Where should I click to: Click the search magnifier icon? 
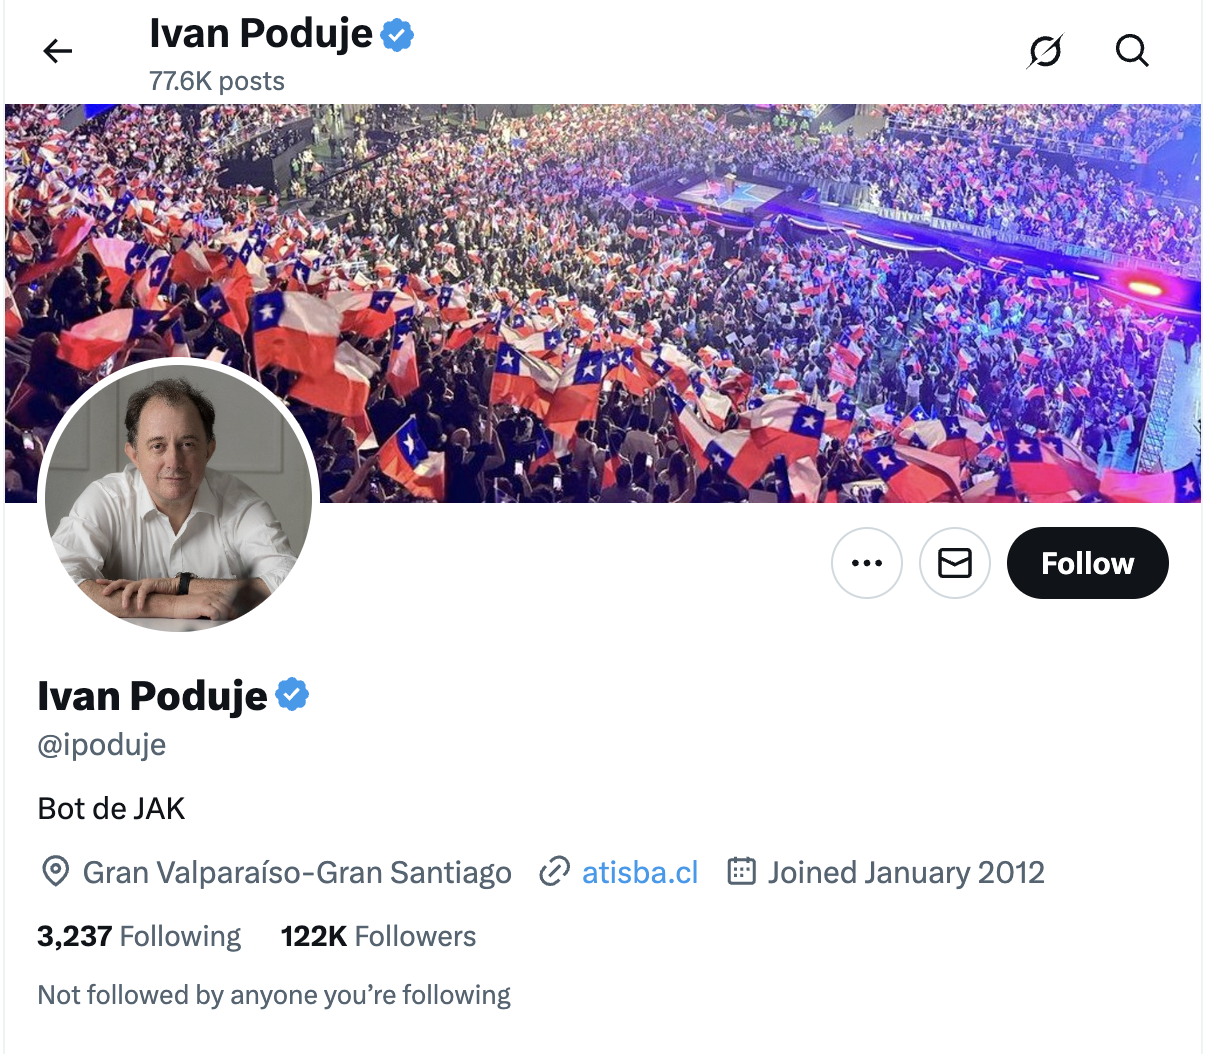(x=1132, y=50)
